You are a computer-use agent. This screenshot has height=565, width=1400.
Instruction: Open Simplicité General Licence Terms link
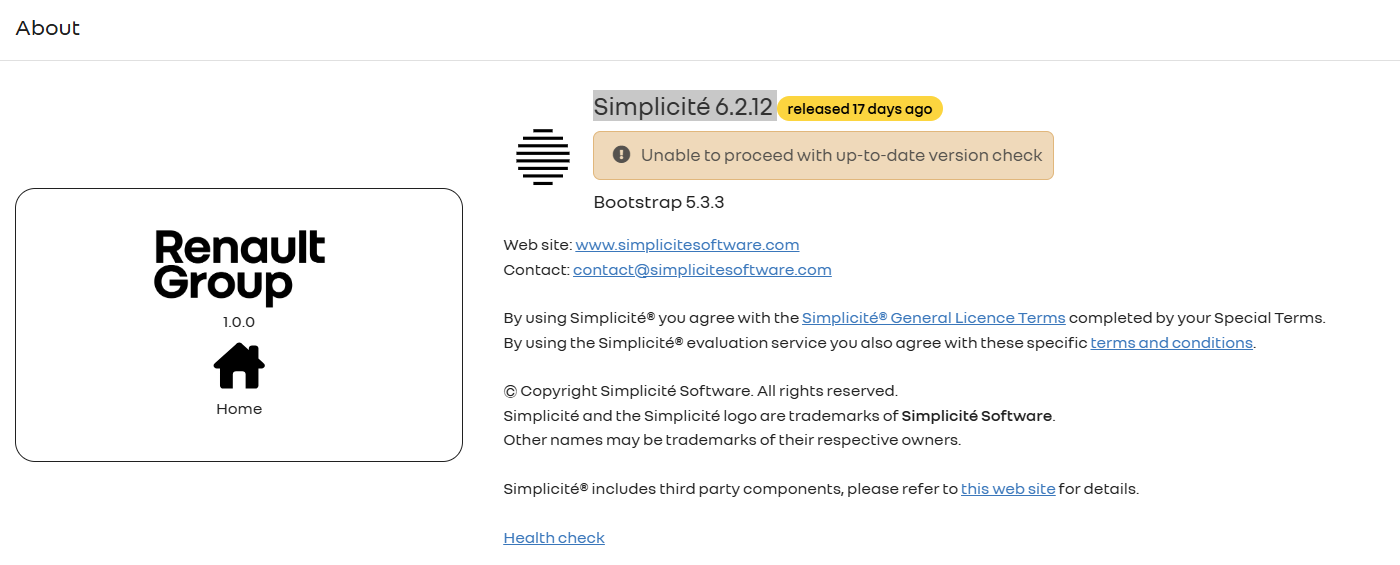click(x=933, y=318)
